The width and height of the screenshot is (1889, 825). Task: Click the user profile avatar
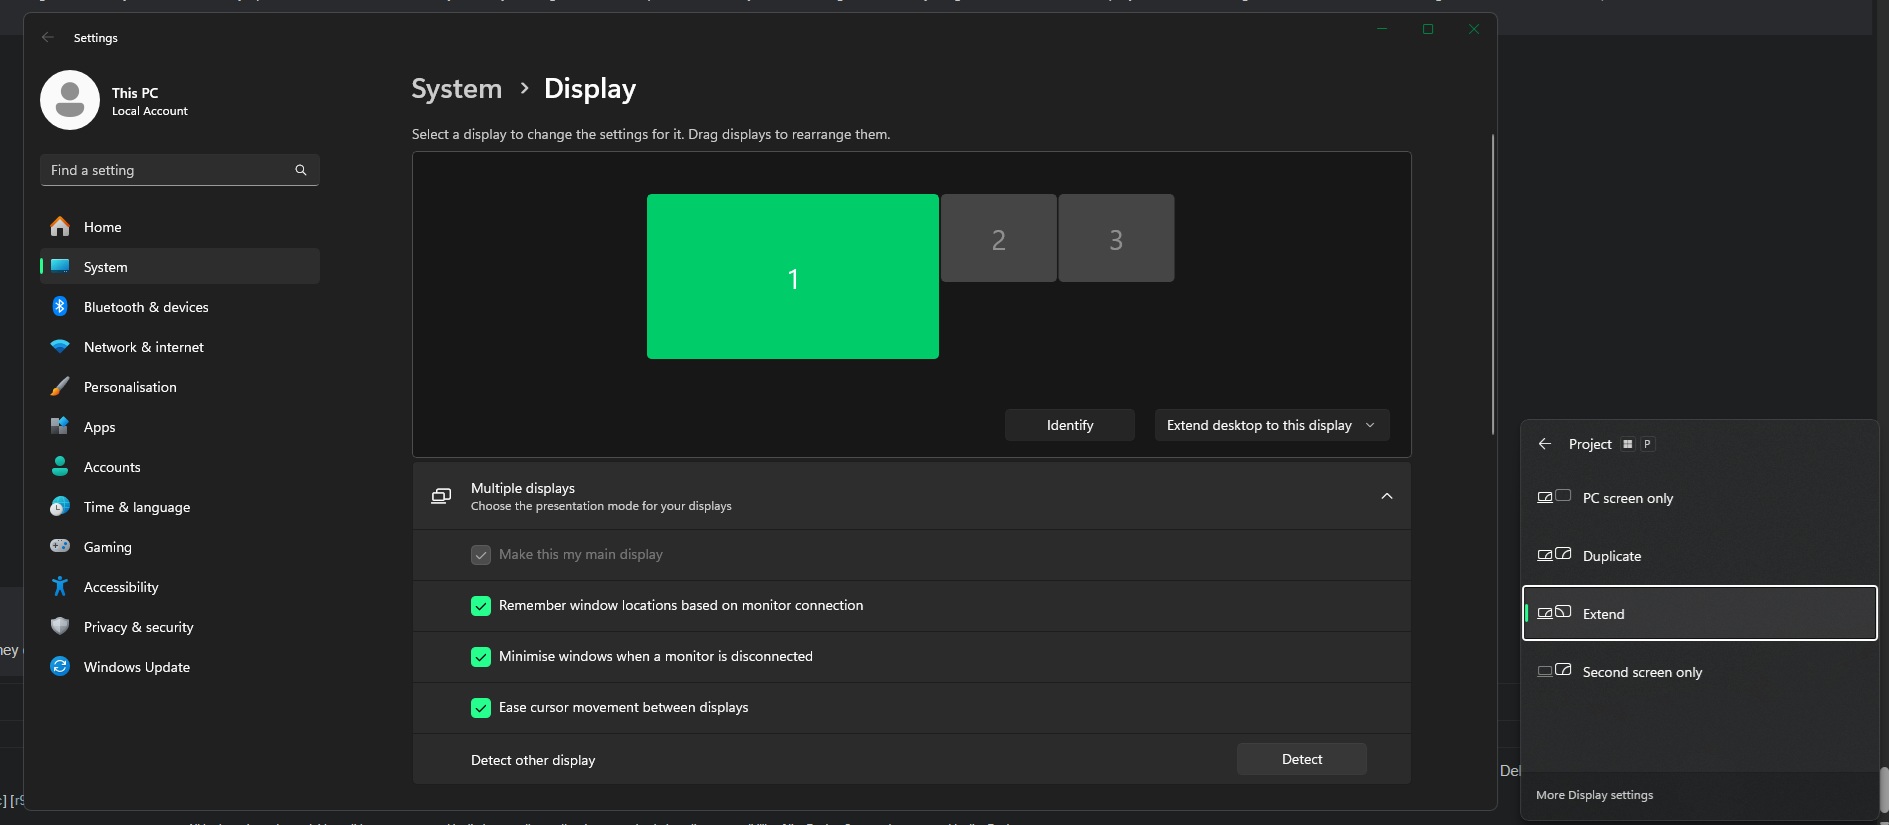70,100
